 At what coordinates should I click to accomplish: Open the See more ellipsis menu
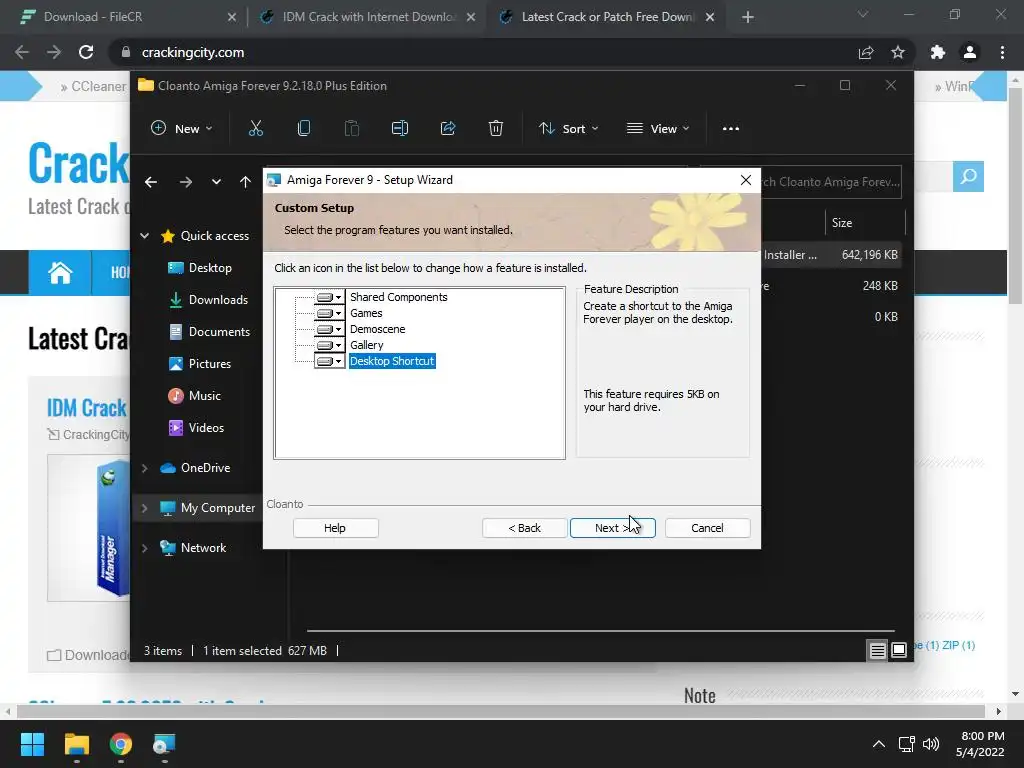click(x=731, y=129)
